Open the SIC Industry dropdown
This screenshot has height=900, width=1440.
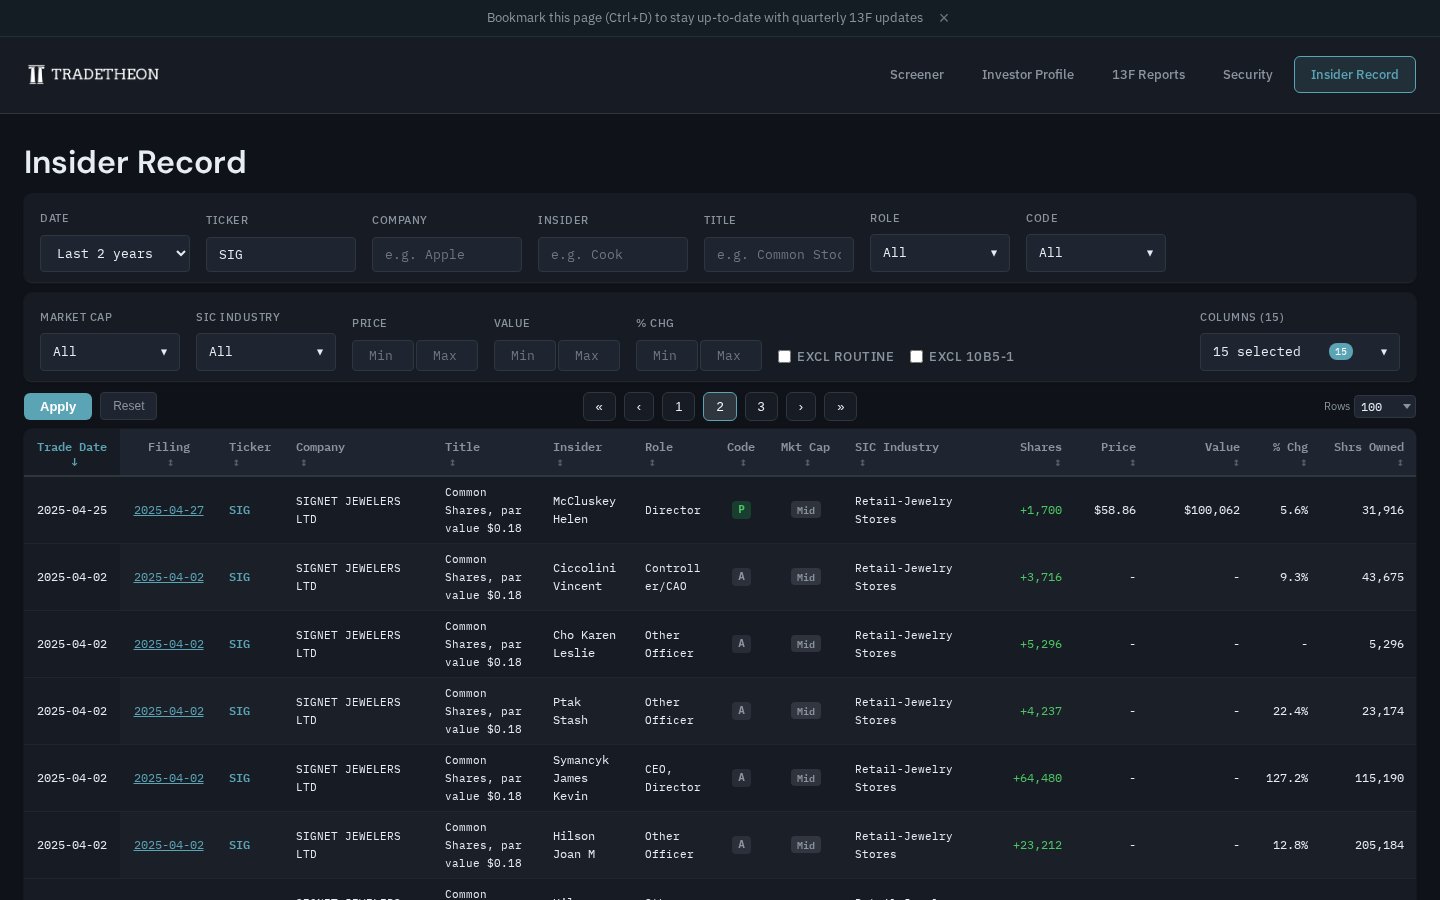click(266, 352)
